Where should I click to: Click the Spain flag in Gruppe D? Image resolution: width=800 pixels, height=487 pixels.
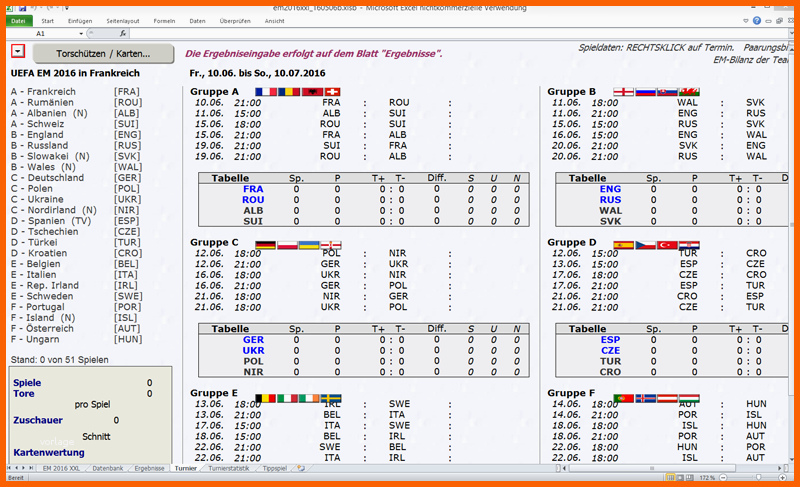[622, 244]
